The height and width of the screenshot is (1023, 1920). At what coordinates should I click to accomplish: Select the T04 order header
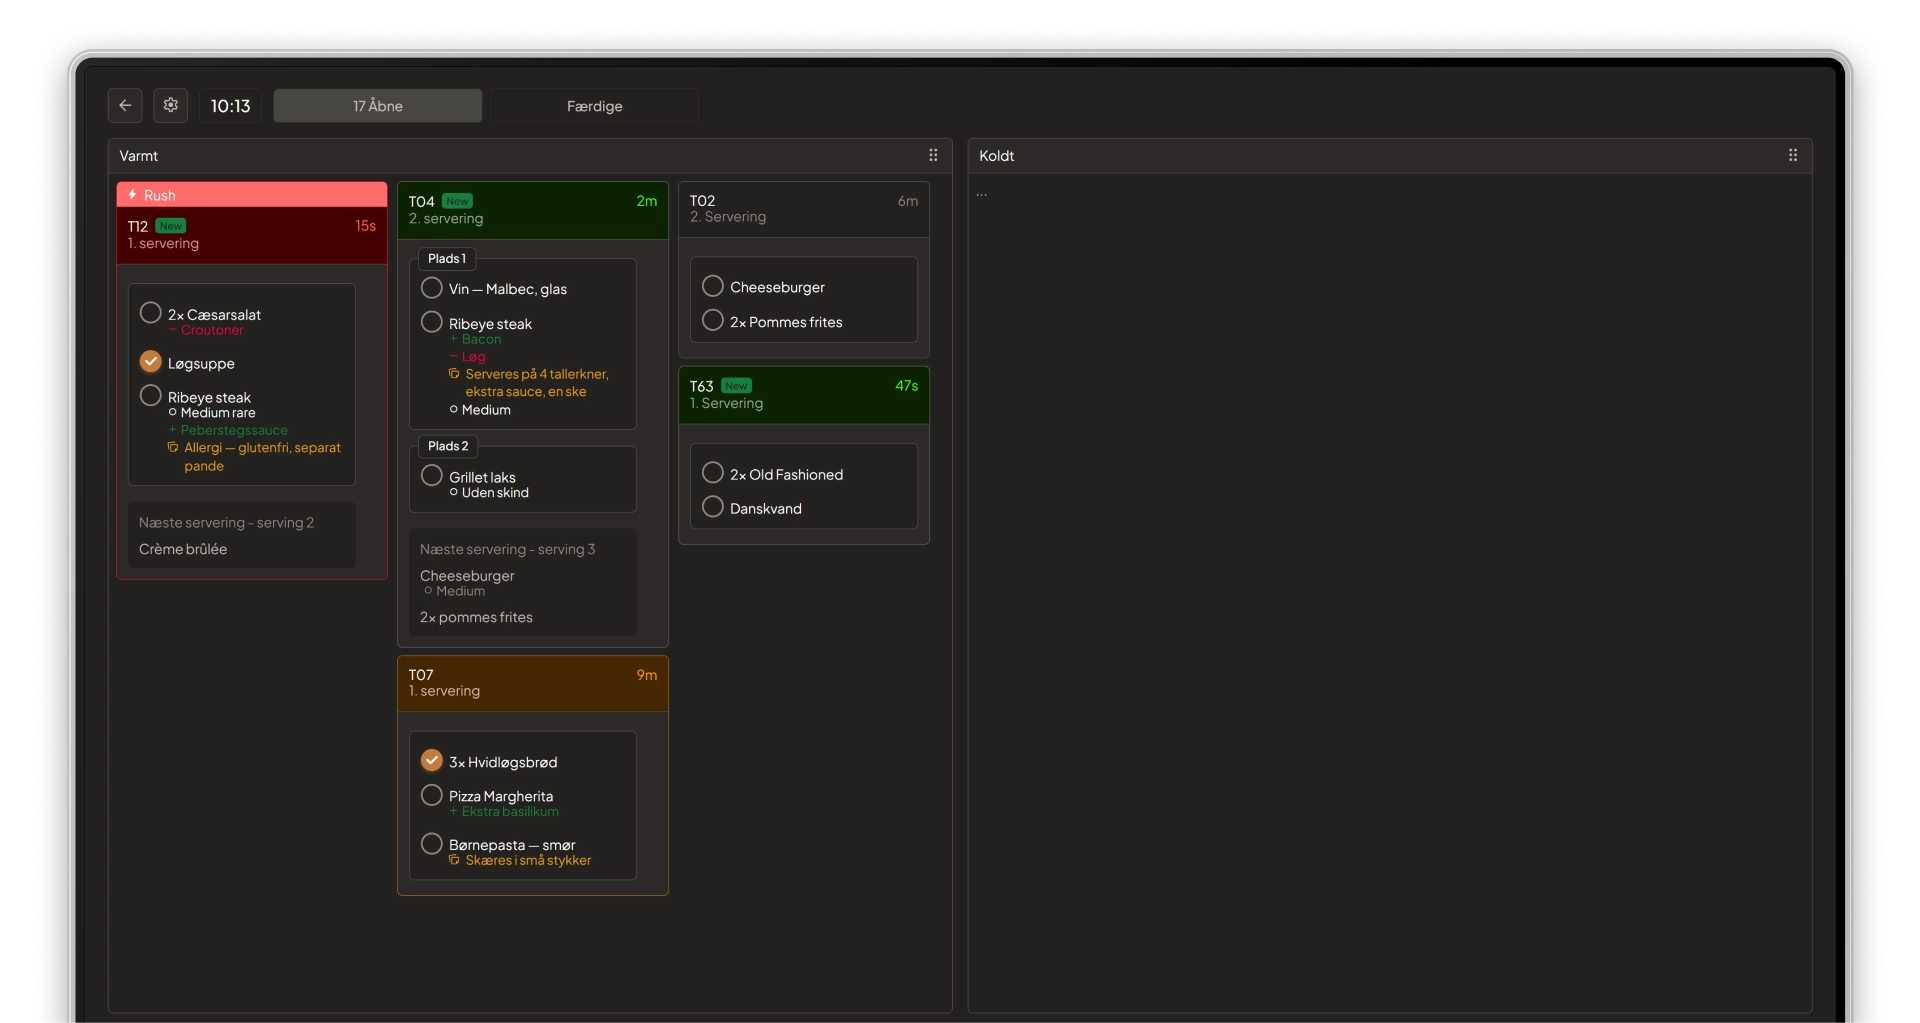click(533, 210)
